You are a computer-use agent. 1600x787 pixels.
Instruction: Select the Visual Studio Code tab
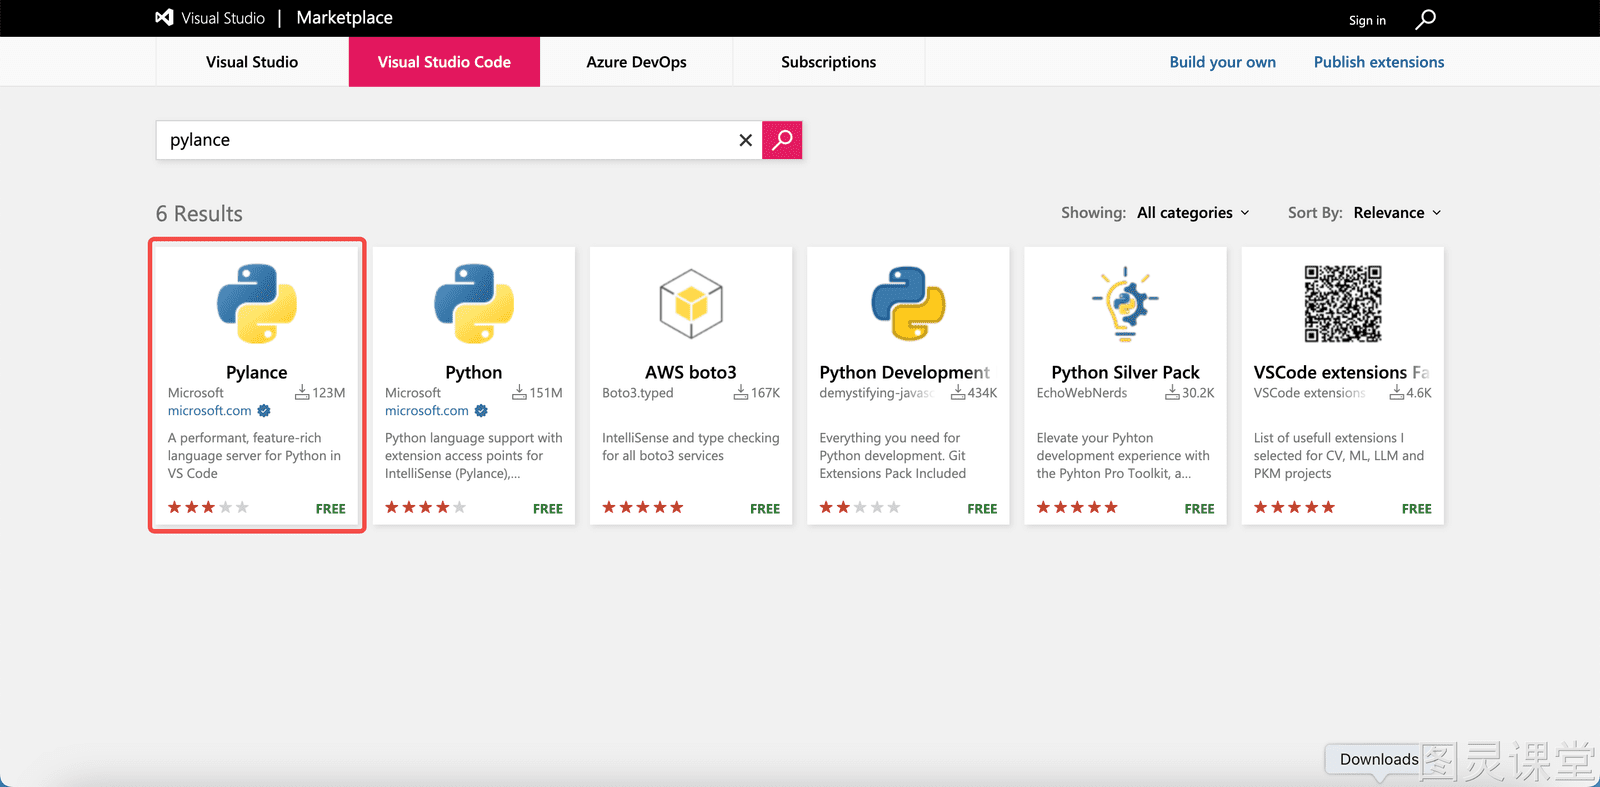click(x=444, y=62)
